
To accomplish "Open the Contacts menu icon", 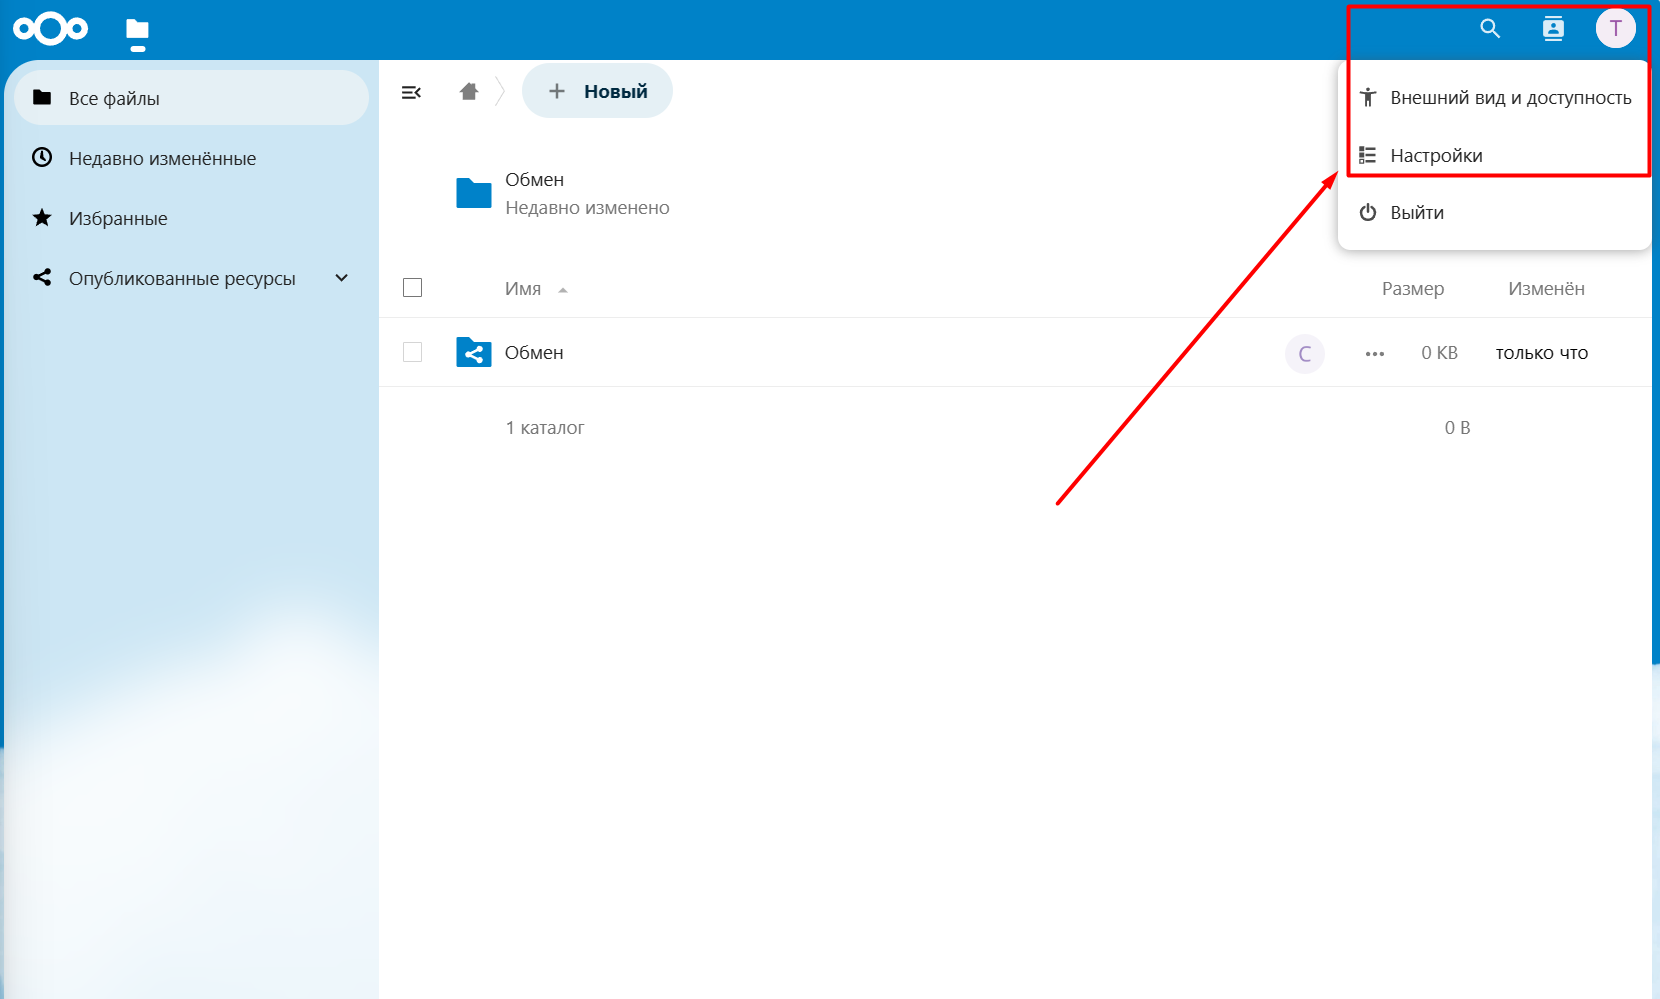I will (x=1553, y=29).
